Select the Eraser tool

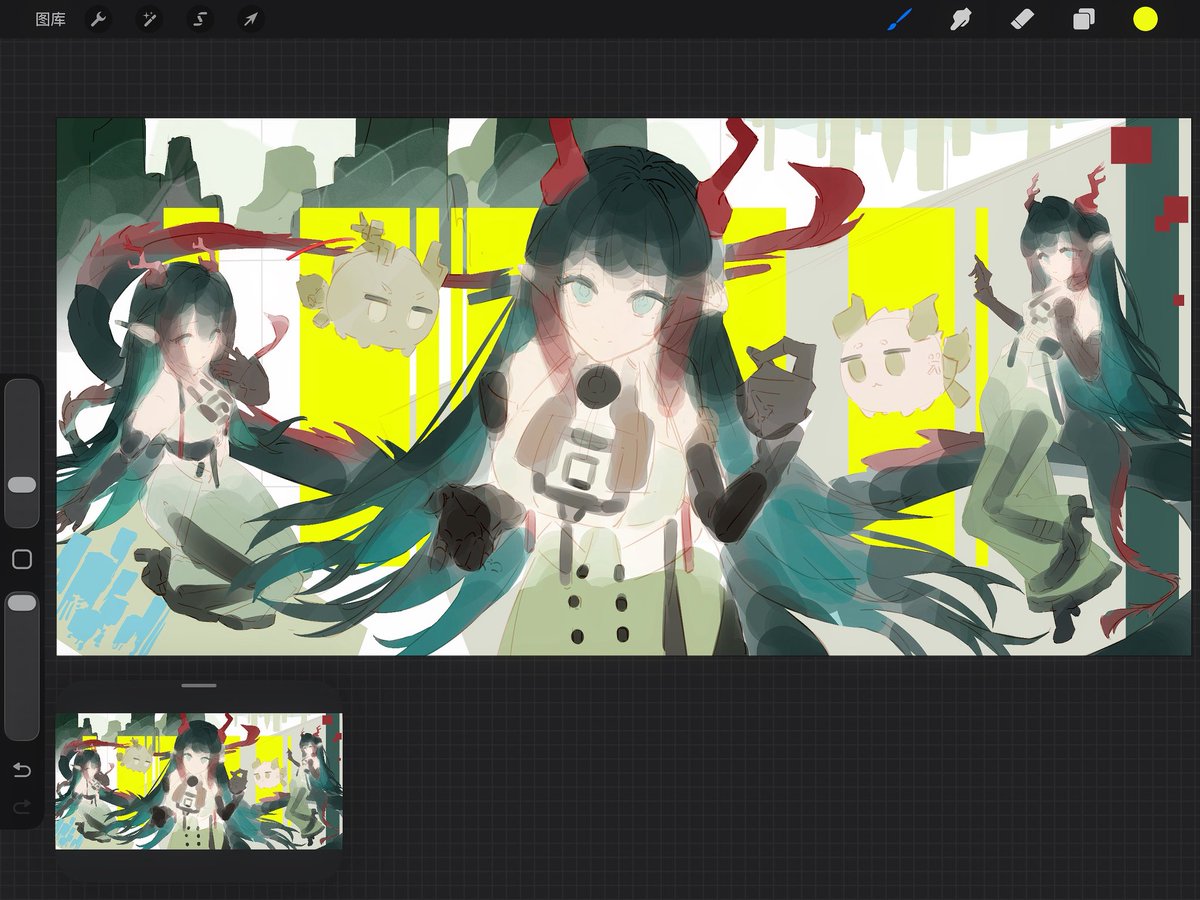(1022, 19)
